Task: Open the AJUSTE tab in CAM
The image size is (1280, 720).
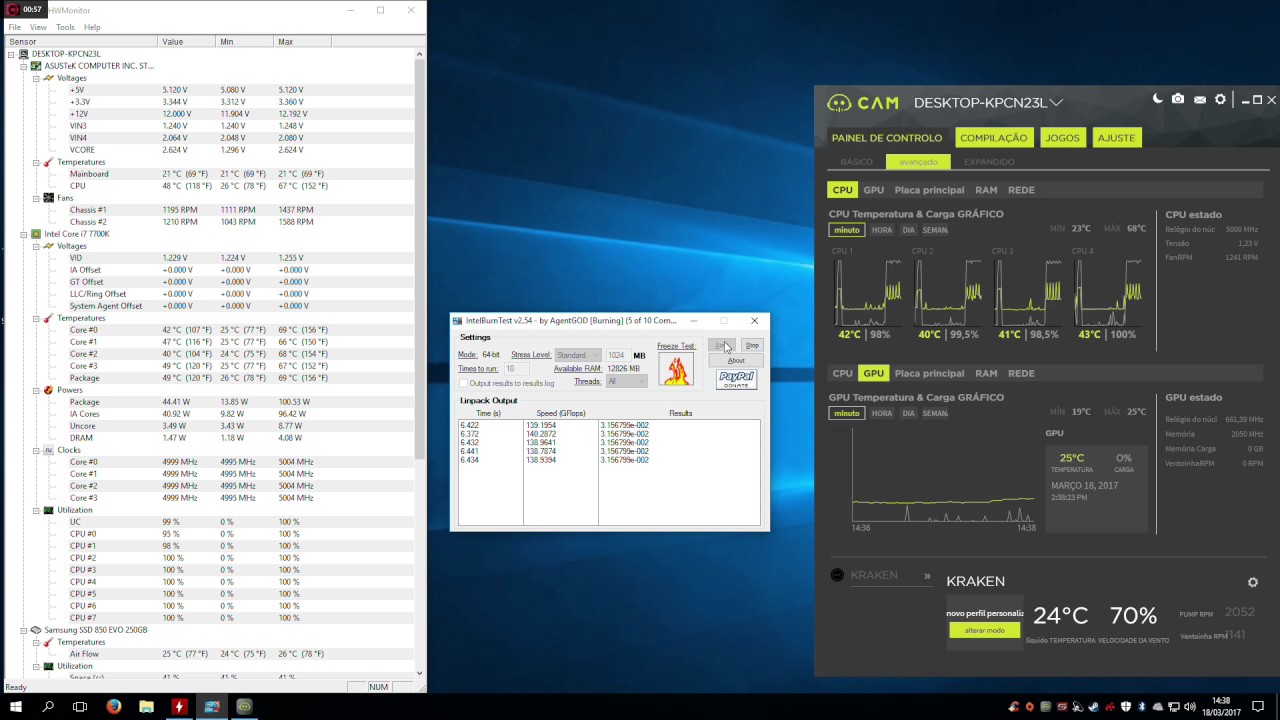Action: tap(1116, 138)
